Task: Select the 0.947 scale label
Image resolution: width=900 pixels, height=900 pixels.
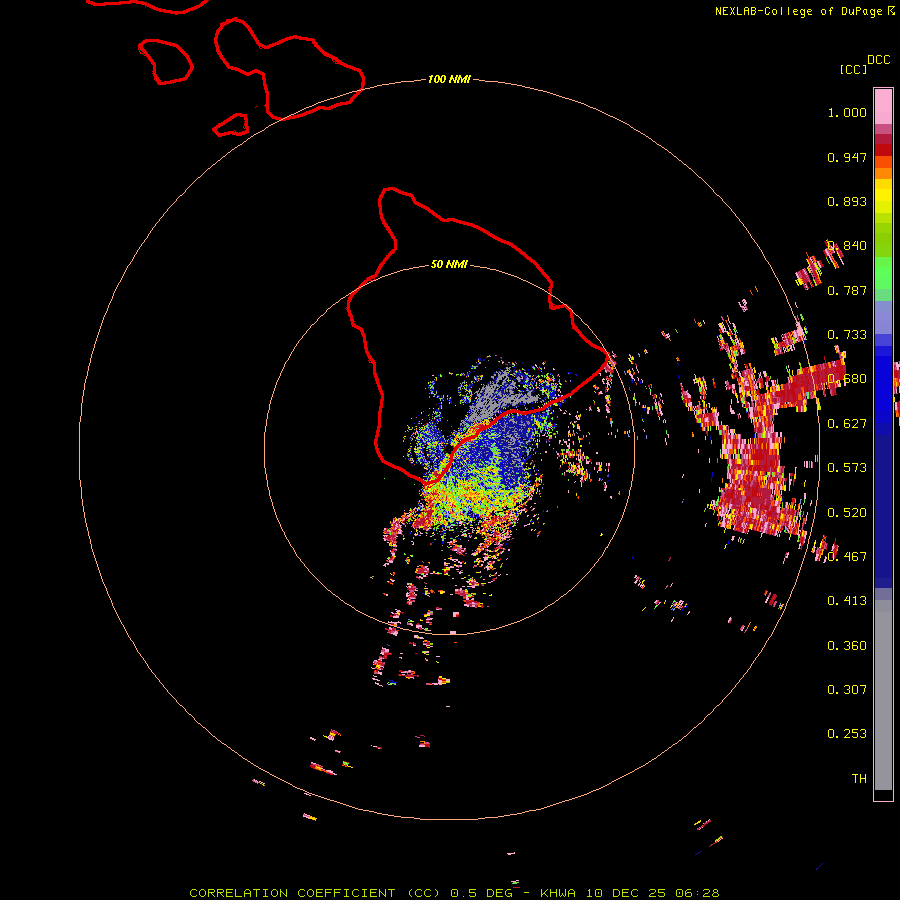Action: click(847, 157)
